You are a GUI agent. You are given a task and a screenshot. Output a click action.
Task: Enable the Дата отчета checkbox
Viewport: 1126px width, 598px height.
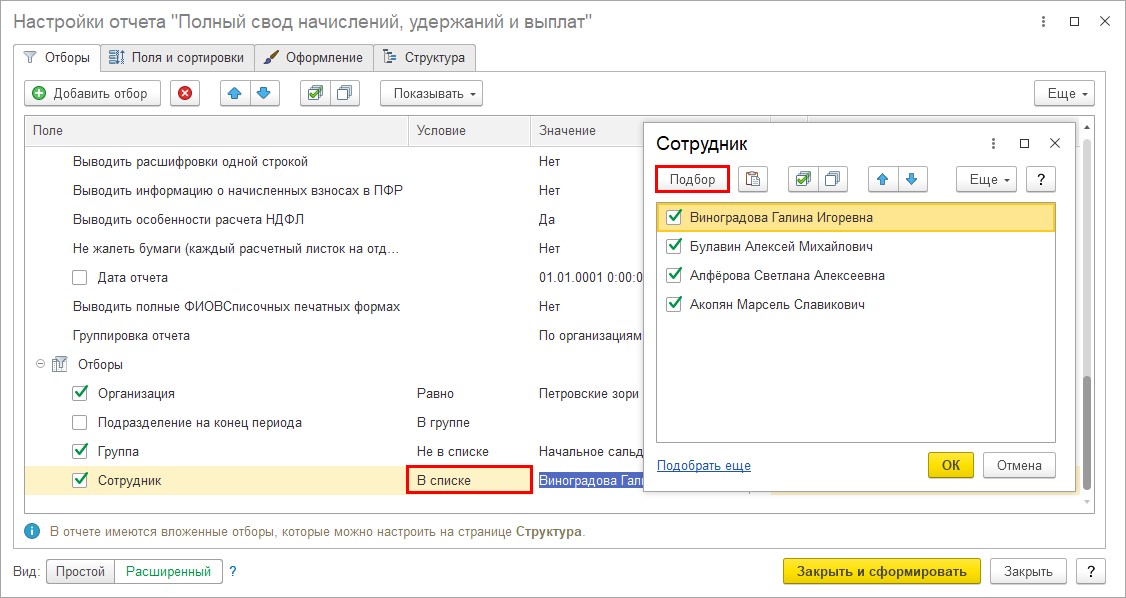pyautogui.click(x=80, y=277)
